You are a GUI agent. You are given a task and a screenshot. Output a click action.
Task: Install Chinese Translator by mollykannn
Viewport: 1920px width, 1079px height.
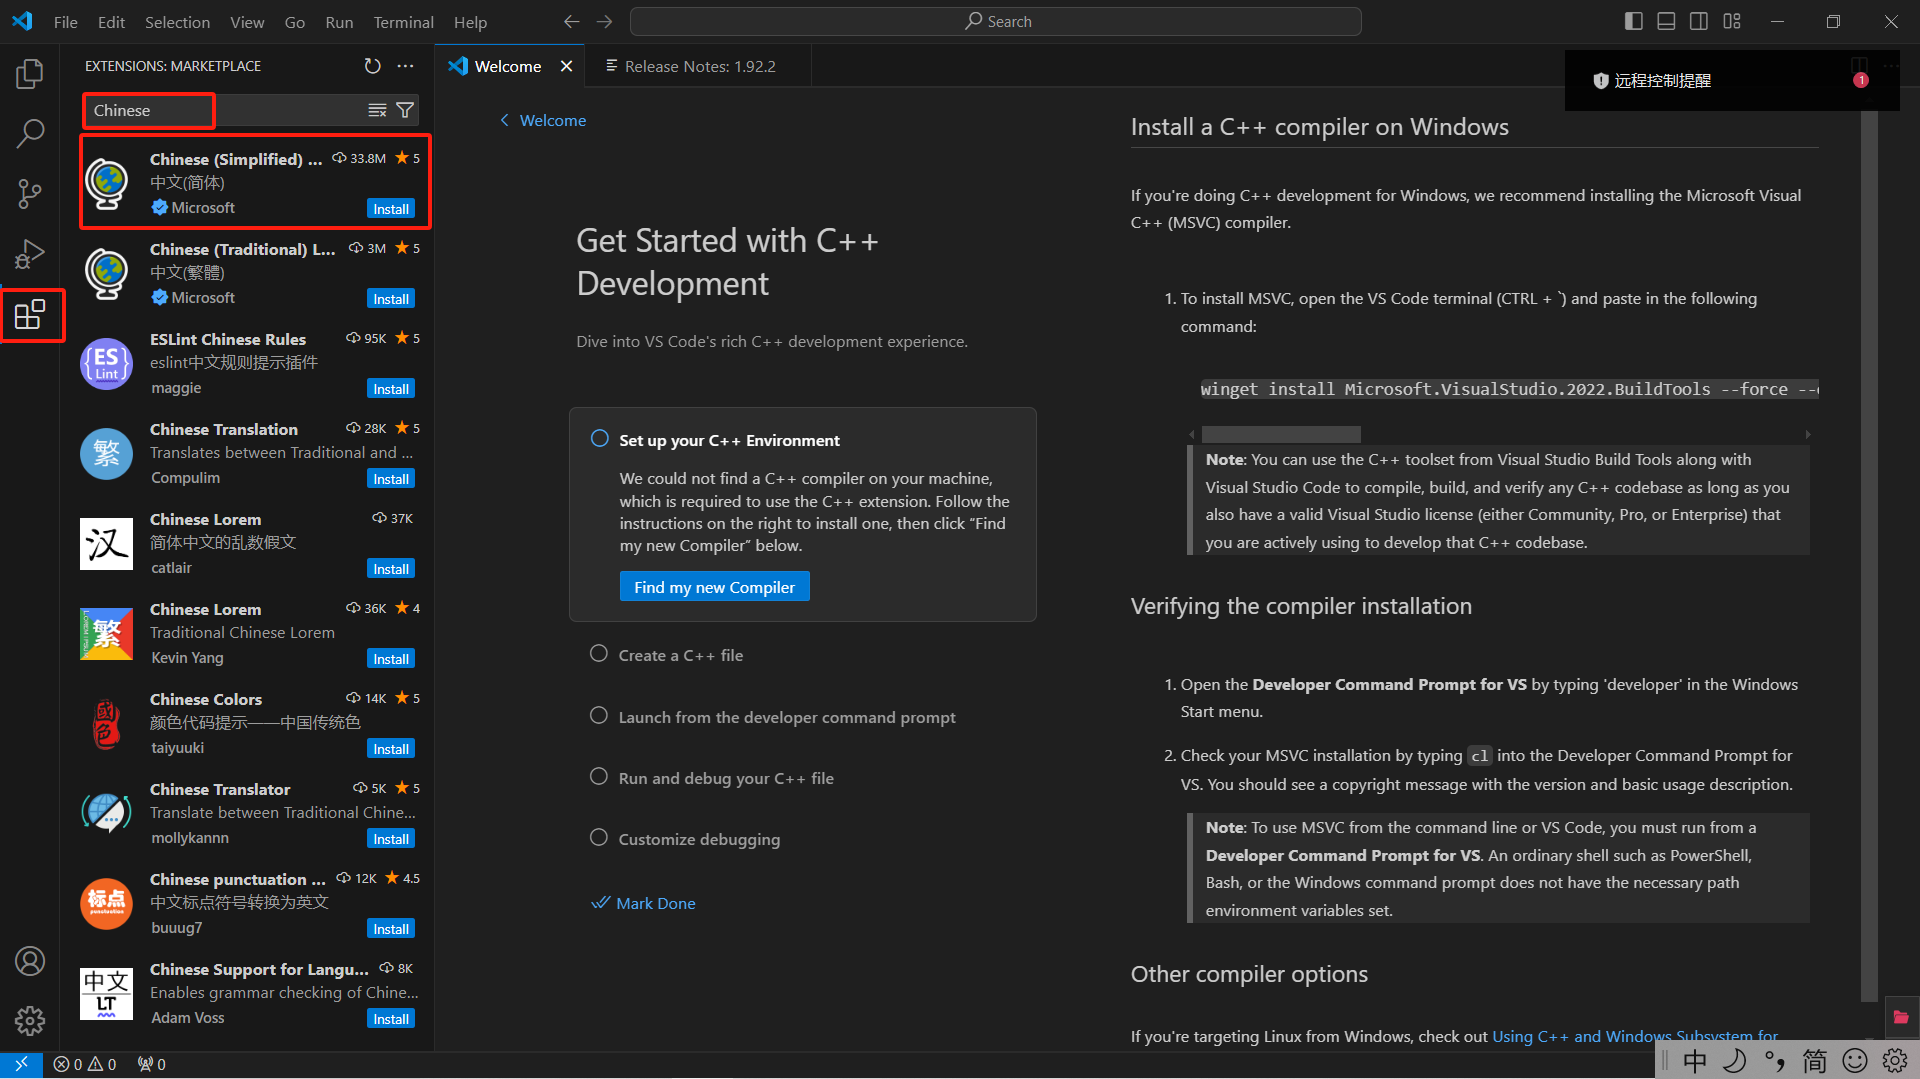click(x=391, y=839)
